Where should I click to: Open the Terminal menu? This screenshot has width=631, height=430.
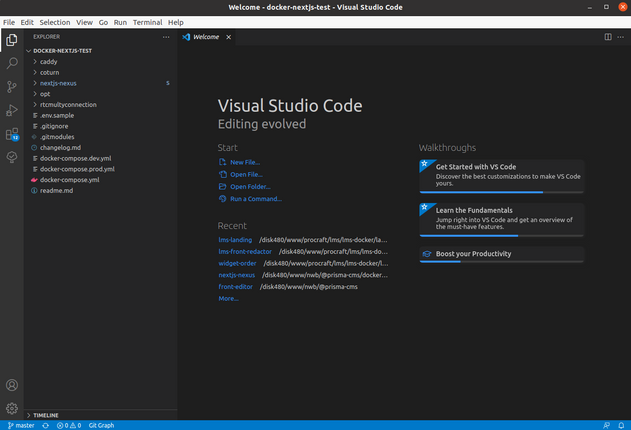(147, 23)
